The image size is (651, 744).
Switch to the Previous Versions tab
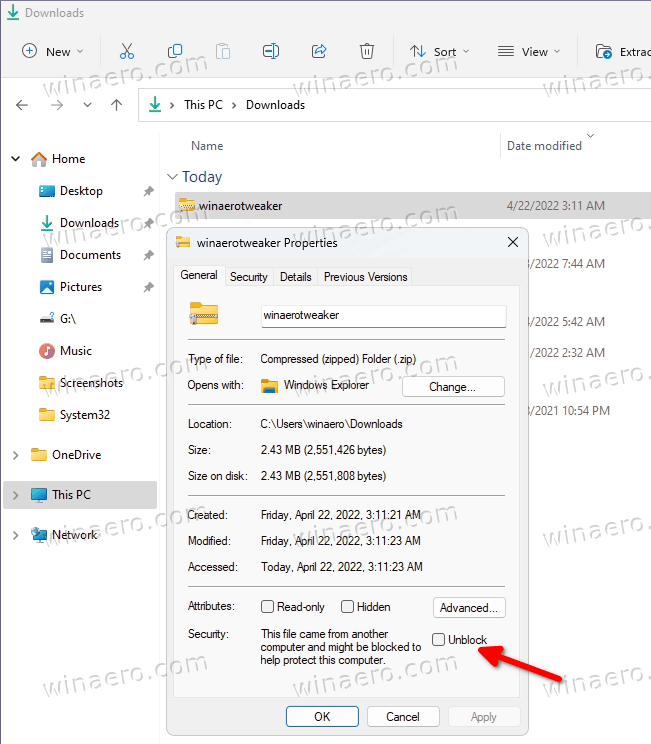coord(365,277)
